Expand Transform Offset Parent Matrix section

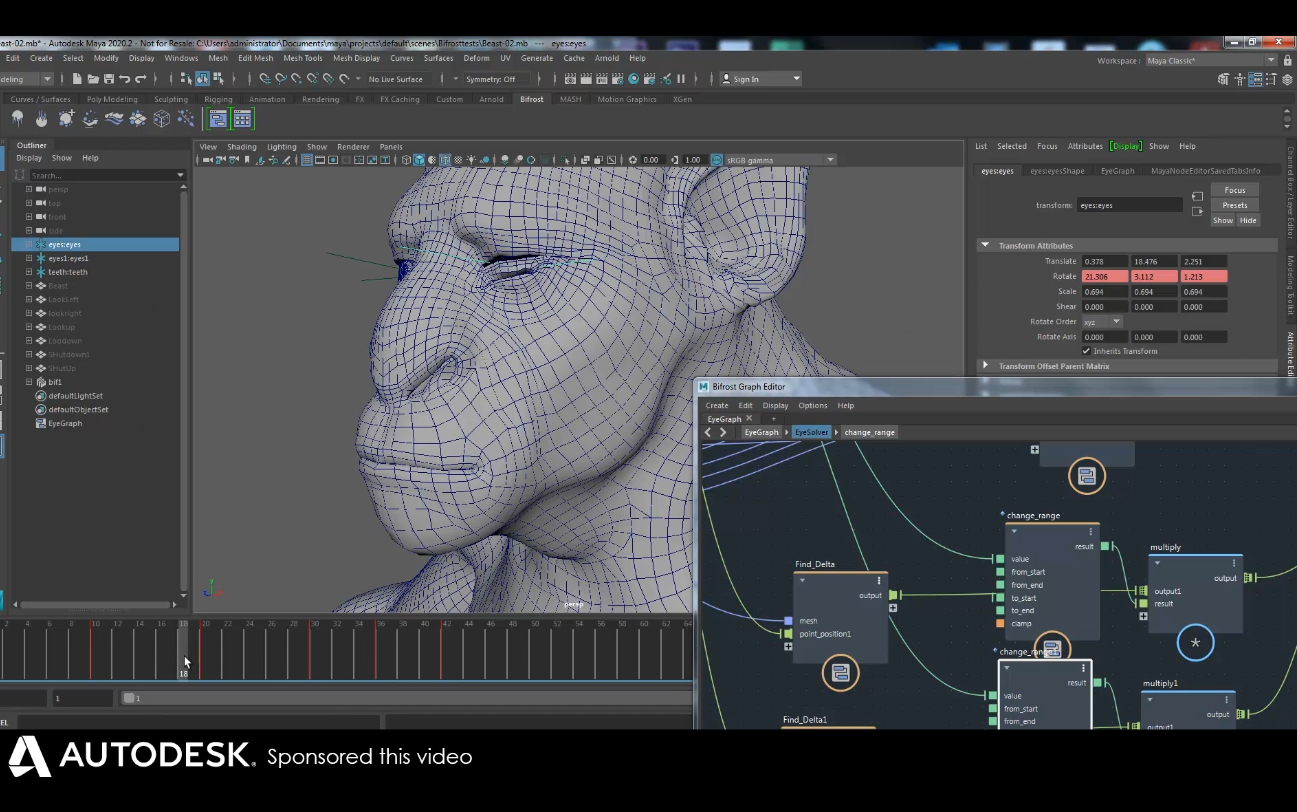coord(985,366)
